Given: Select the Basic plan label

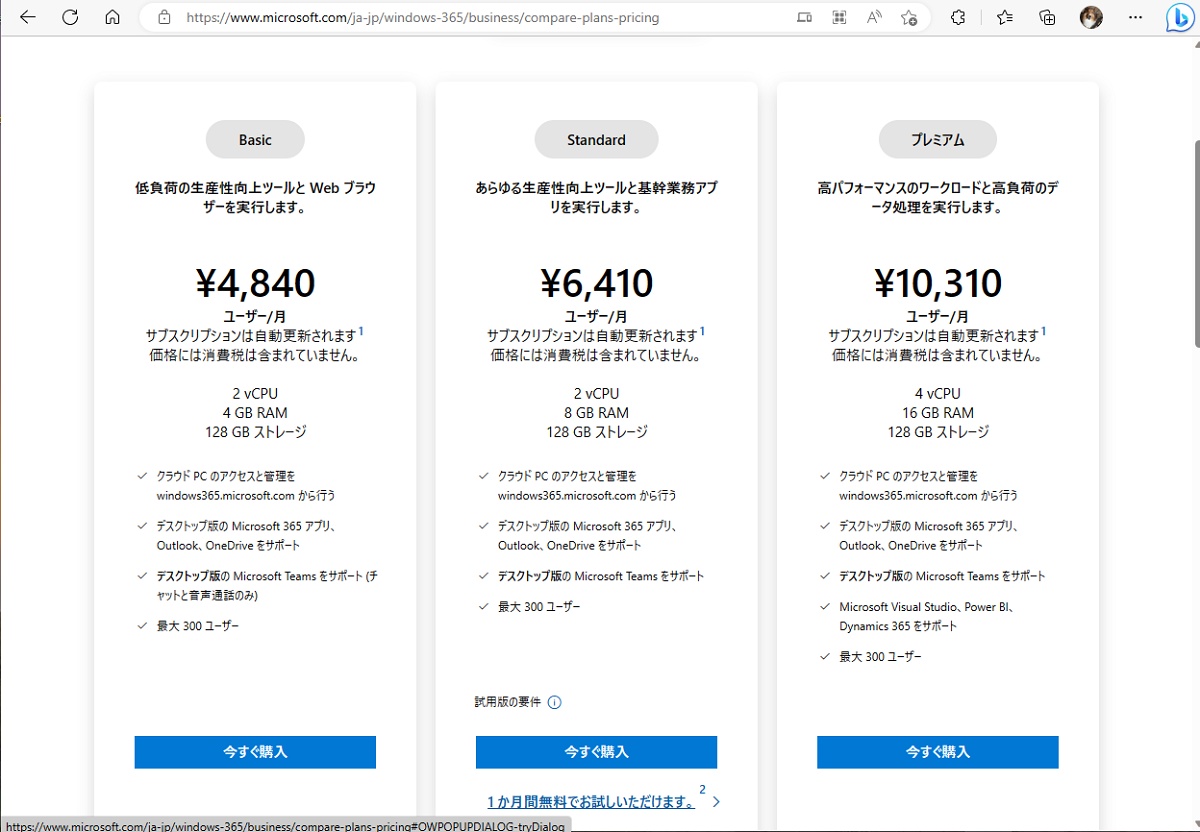Looking at the screenshot, I should [x=255, y=140].
